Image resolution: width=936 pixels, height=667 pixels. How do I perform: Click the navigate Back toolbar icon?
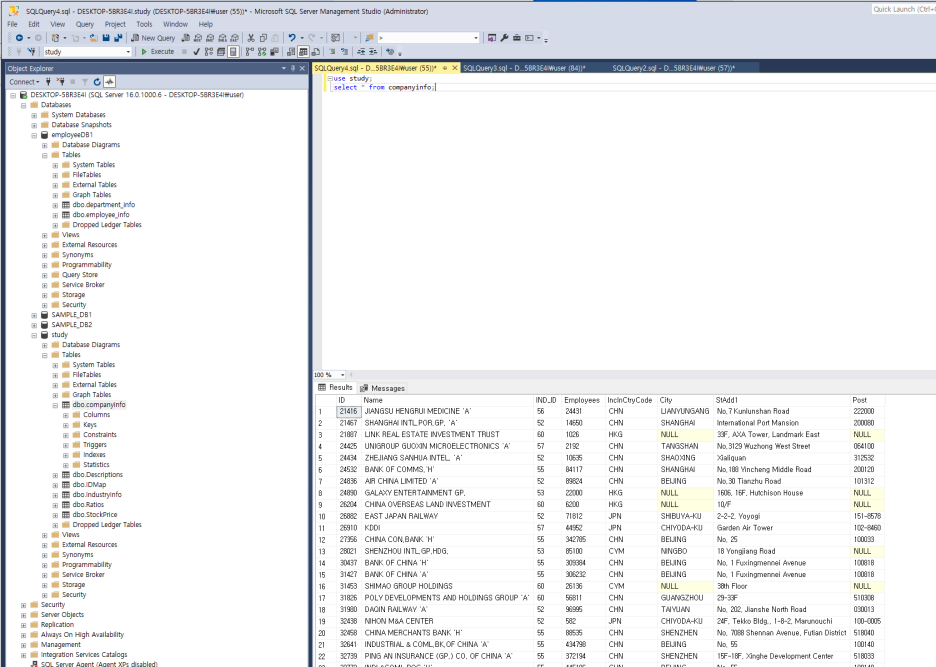click(x=19, y=38)
